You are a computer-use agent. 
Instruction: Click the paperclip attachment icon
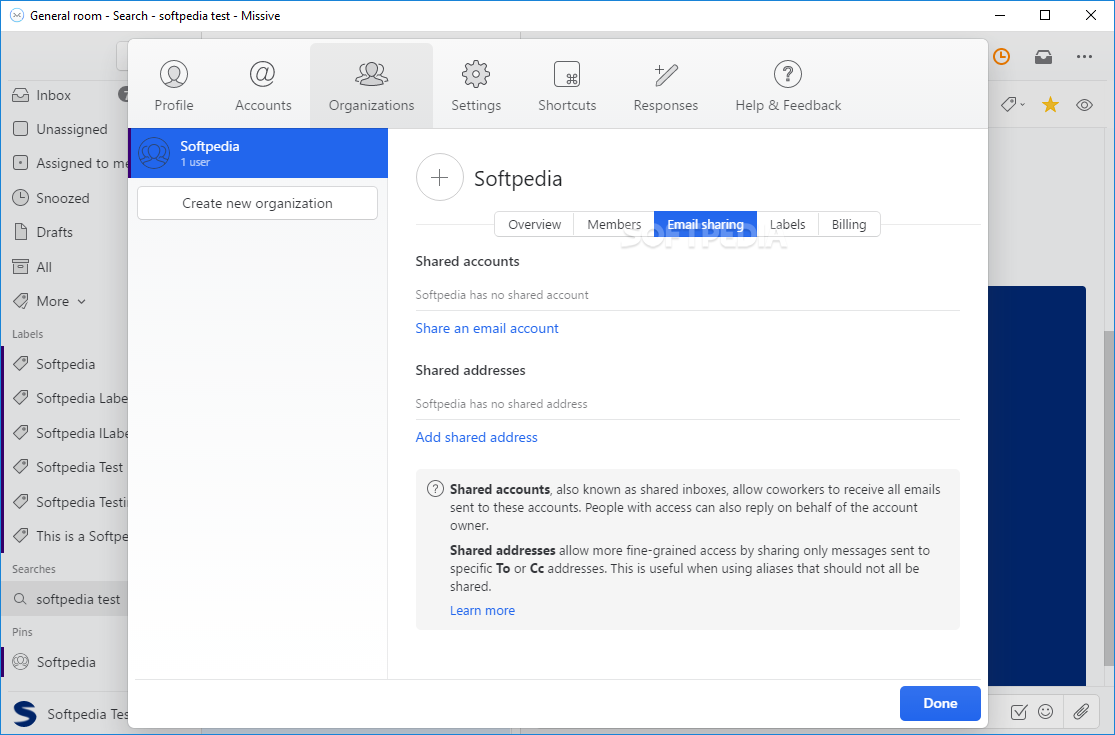1081,711
